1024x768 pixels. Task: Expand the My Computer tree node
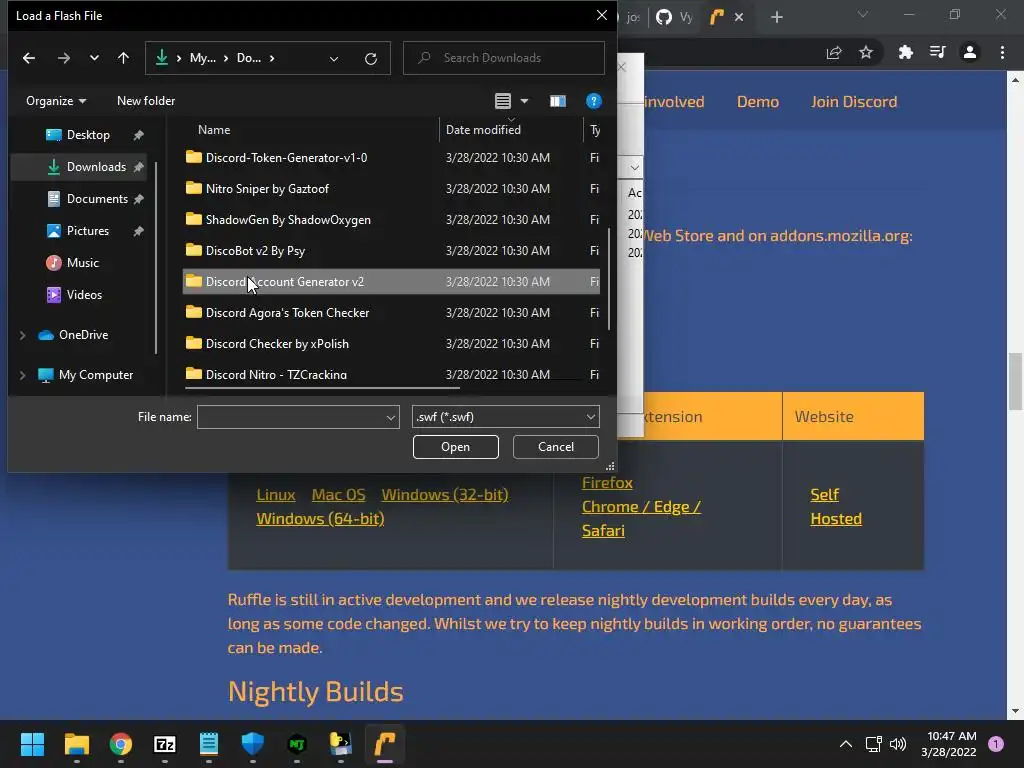22,375
